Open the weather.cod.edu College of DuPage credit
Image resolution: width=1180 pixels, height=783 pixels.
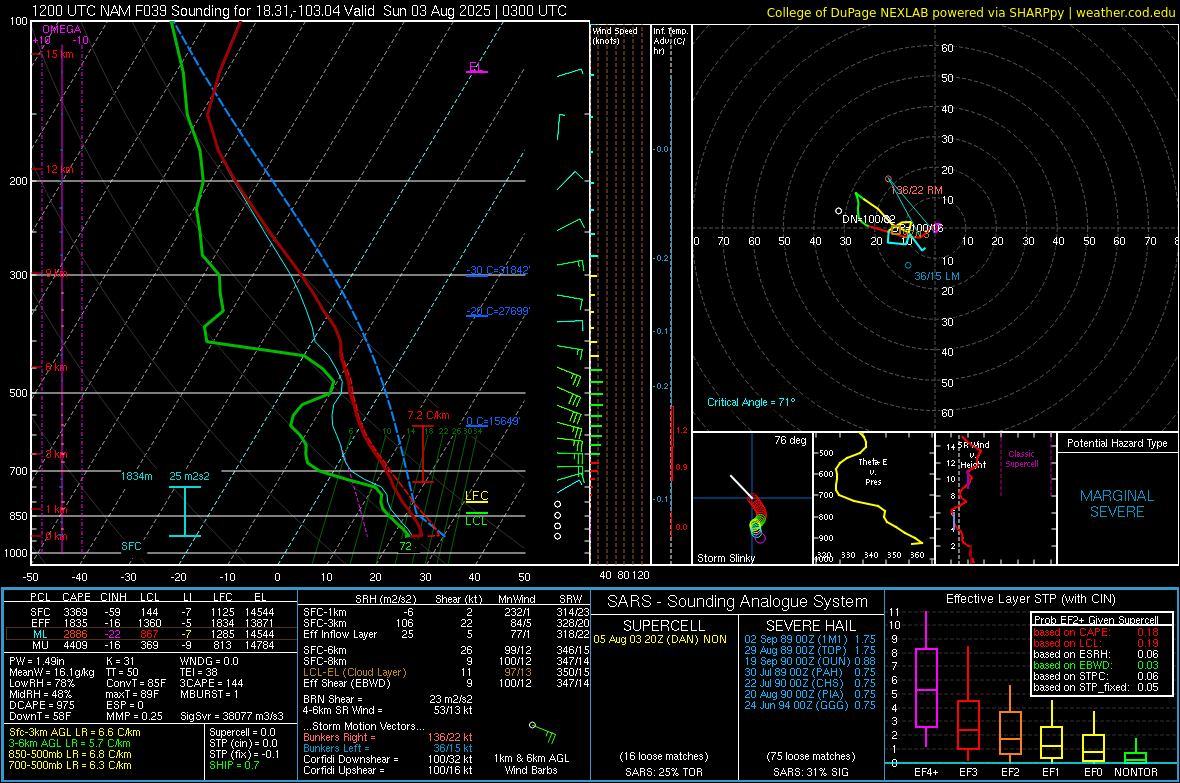pyautogui.click(x=971, y=13)
